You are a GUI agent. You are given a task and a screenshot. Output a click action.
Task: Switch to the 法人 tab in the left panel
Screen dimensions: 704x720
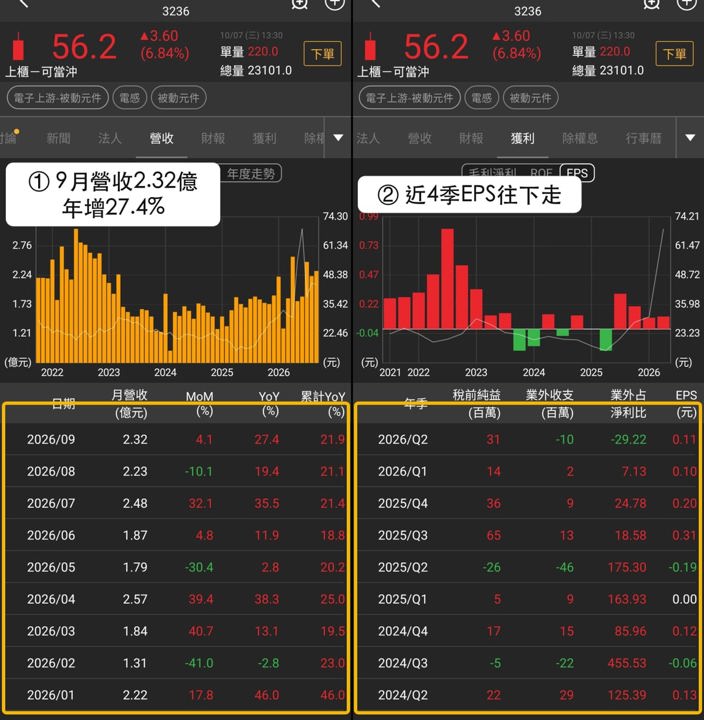tap(109, 138)
